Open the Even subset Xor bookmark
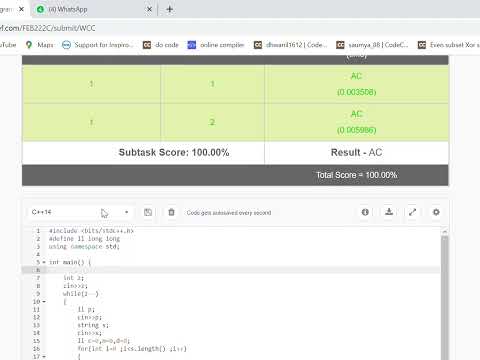The image size is (480, 360). pos(449,45)
